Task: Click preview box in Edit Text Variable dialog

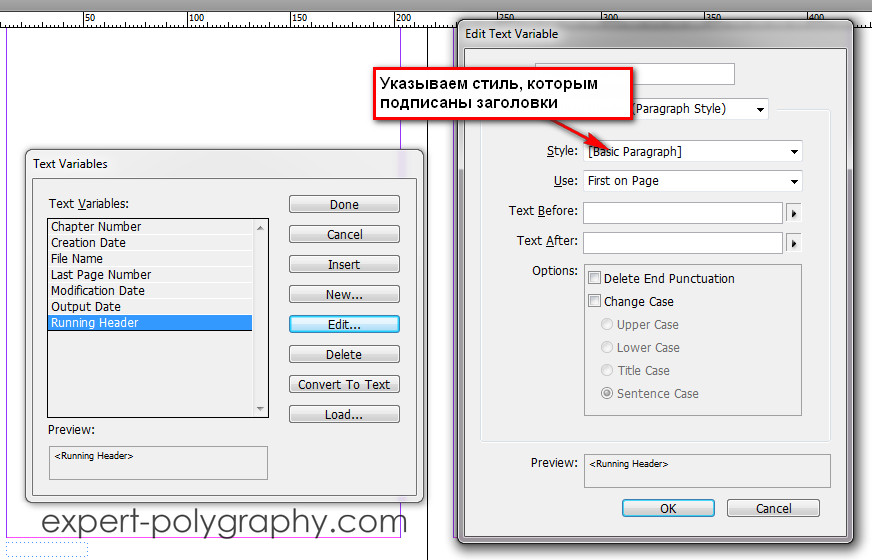Action: (x=707, y=470)
